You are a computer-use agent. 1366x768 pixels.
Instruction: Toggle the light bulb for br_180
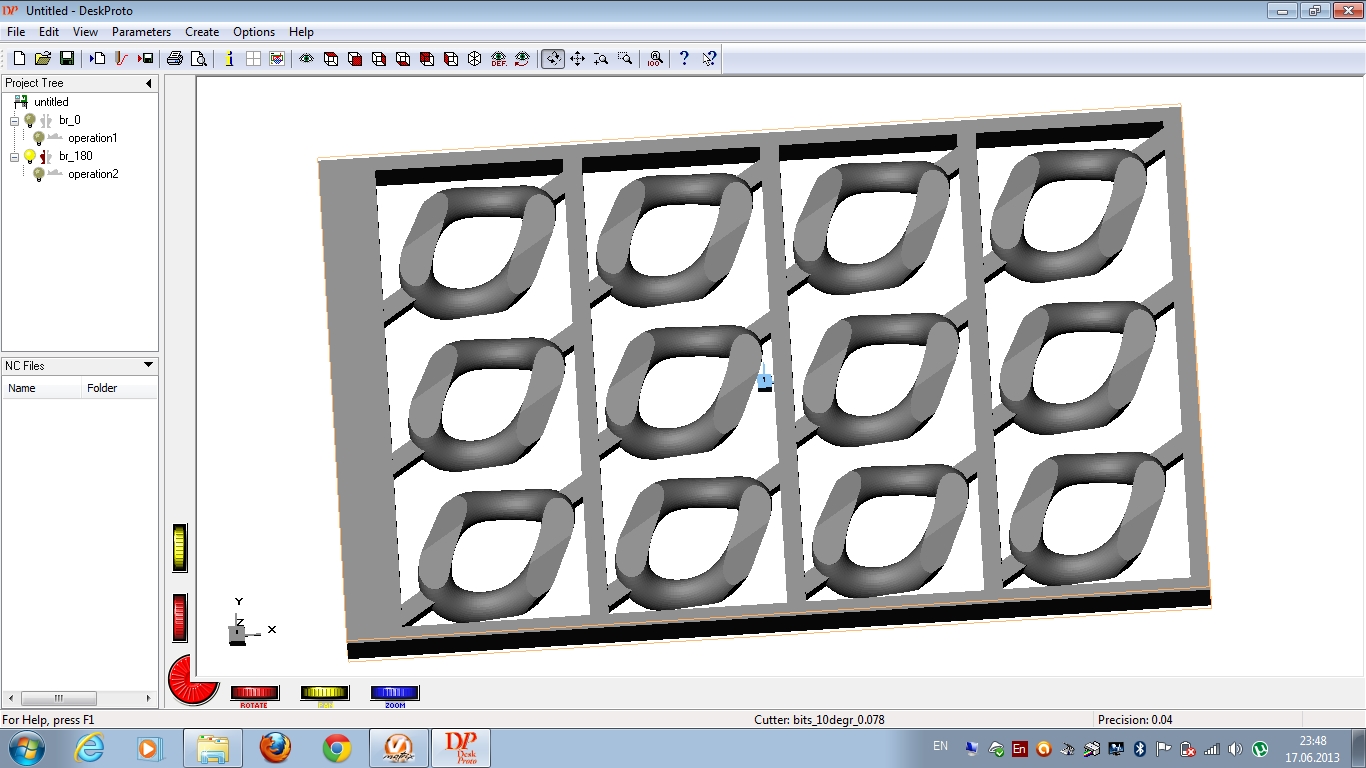tap(30, 156)
